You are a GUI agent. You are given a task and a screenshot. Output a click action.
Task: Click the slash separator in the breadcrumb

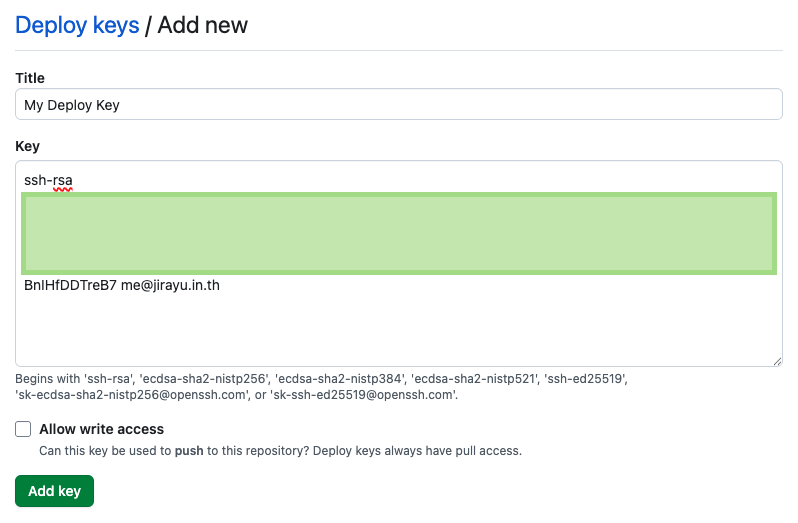[148, 25]
